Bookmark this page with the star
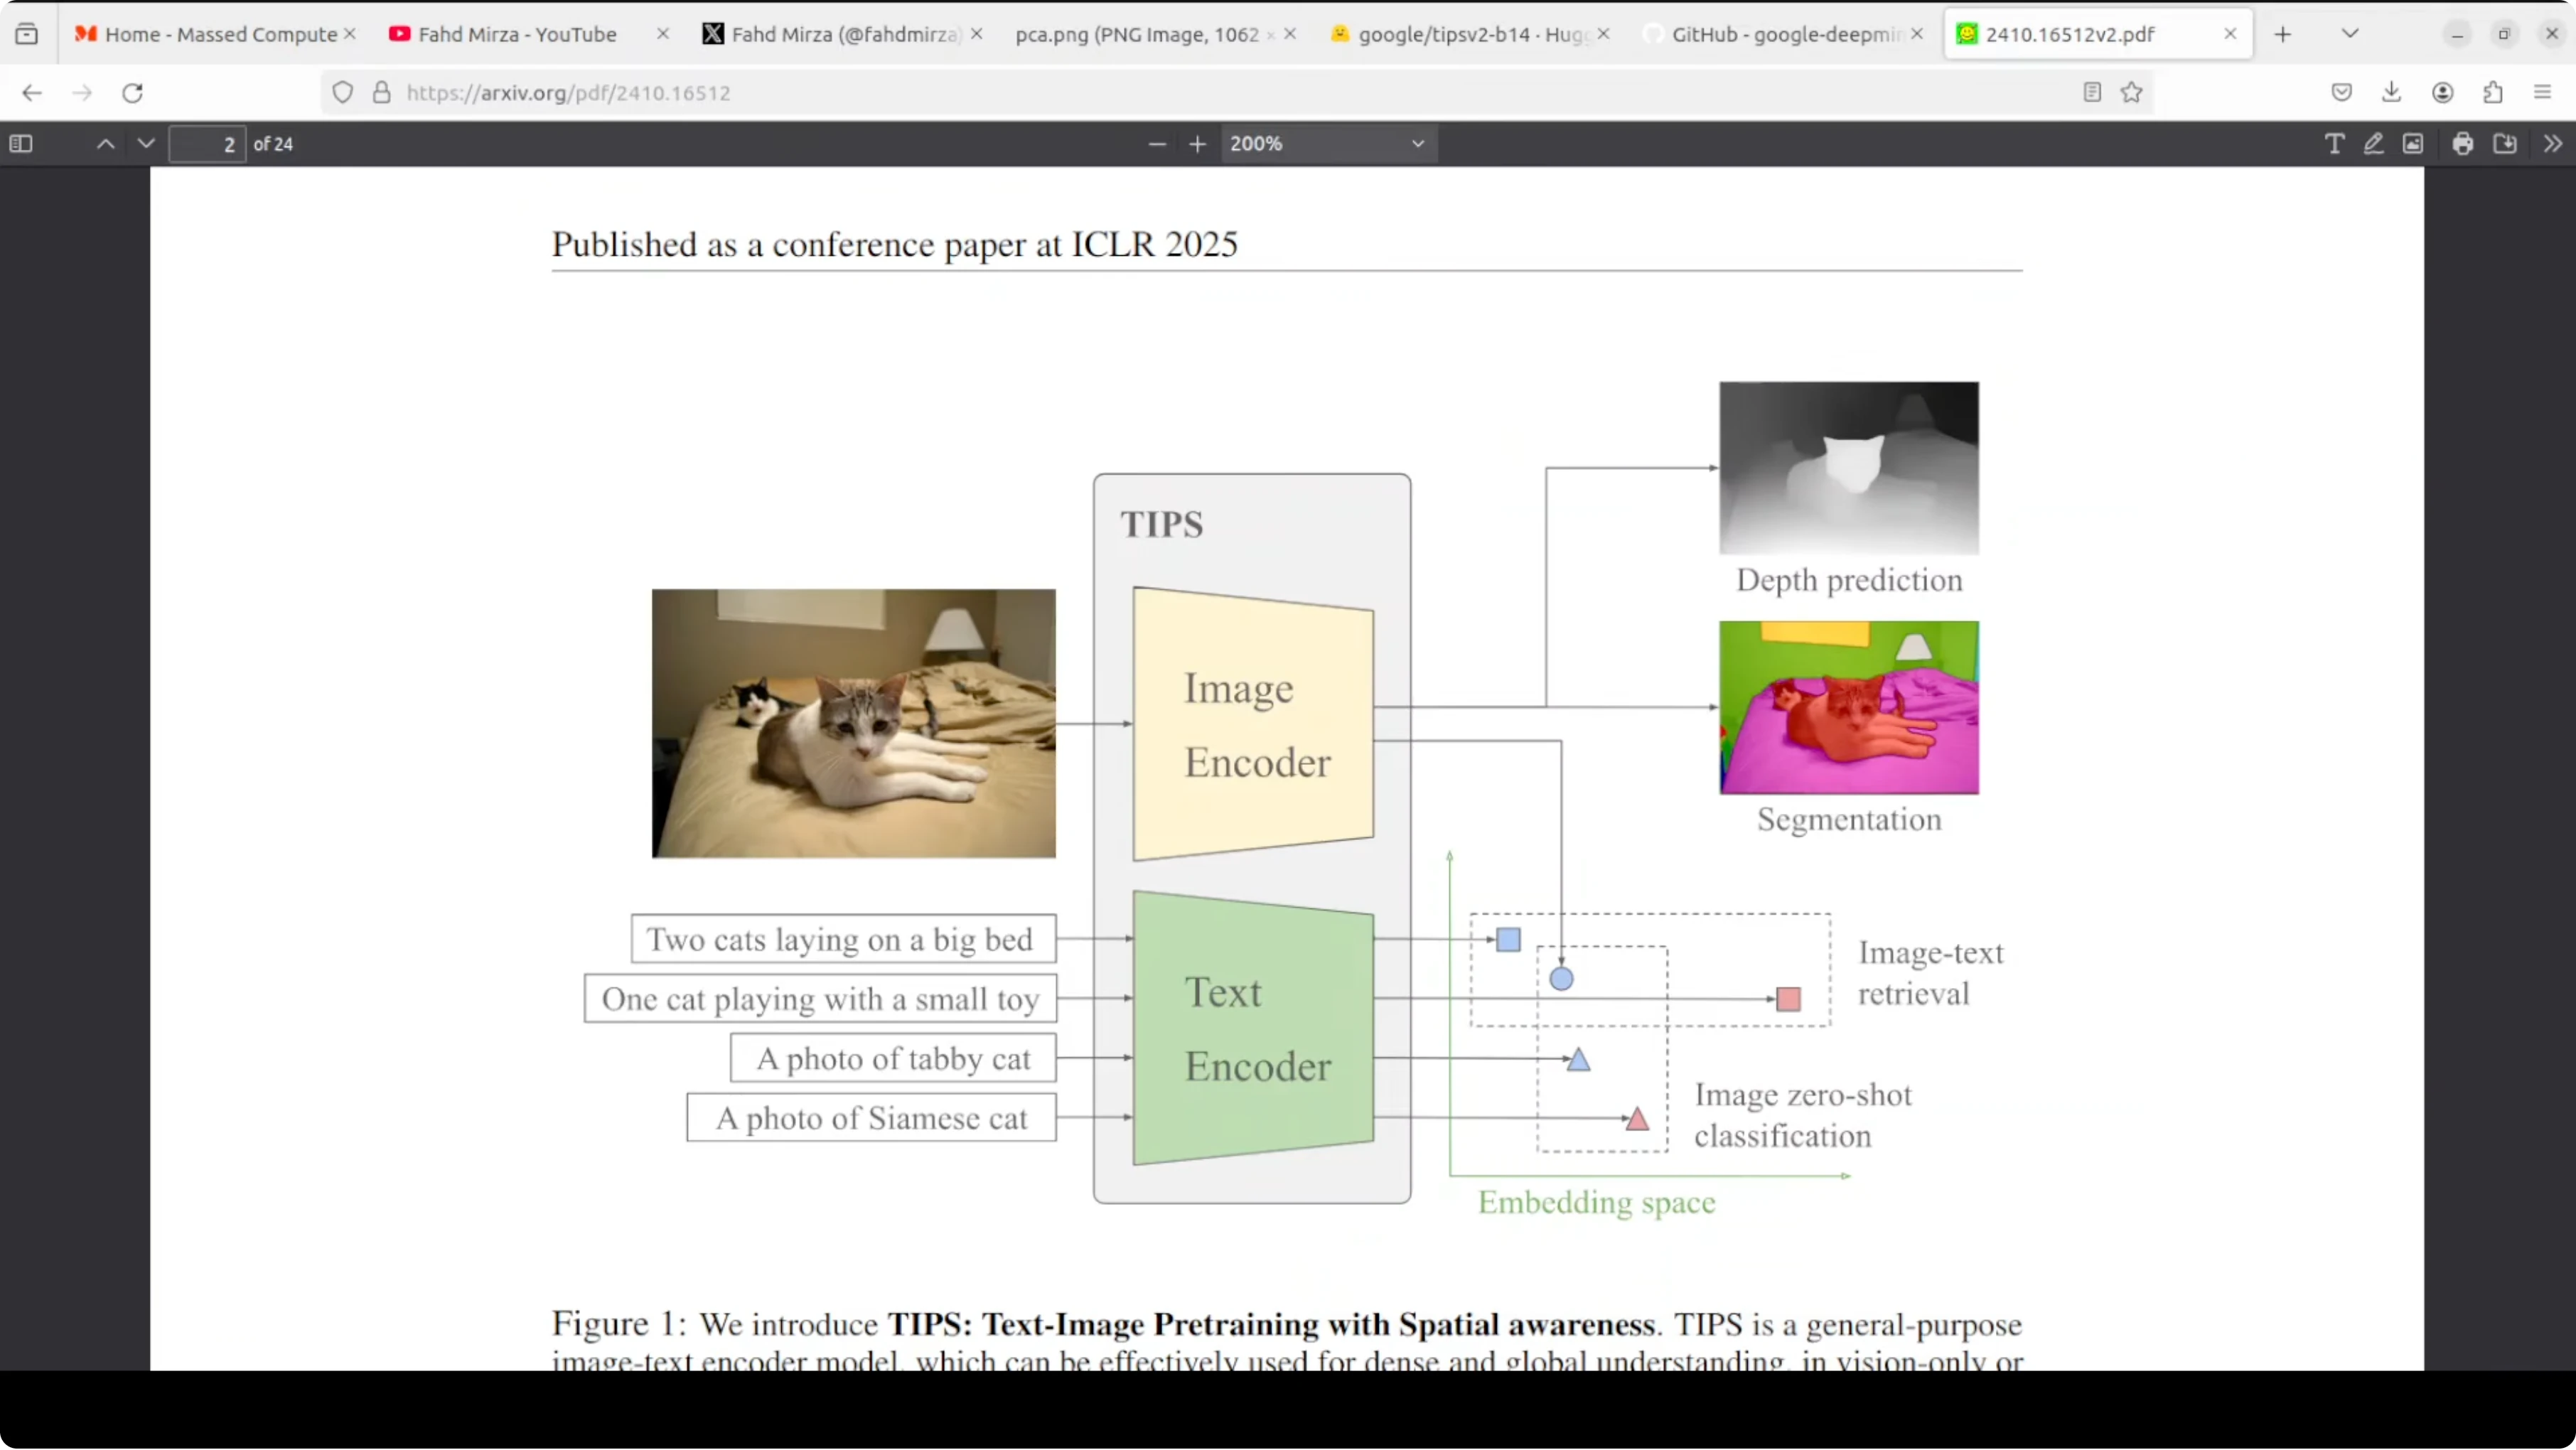Viewport: 2576px width, 1450px height. (x=2131, y=92)
